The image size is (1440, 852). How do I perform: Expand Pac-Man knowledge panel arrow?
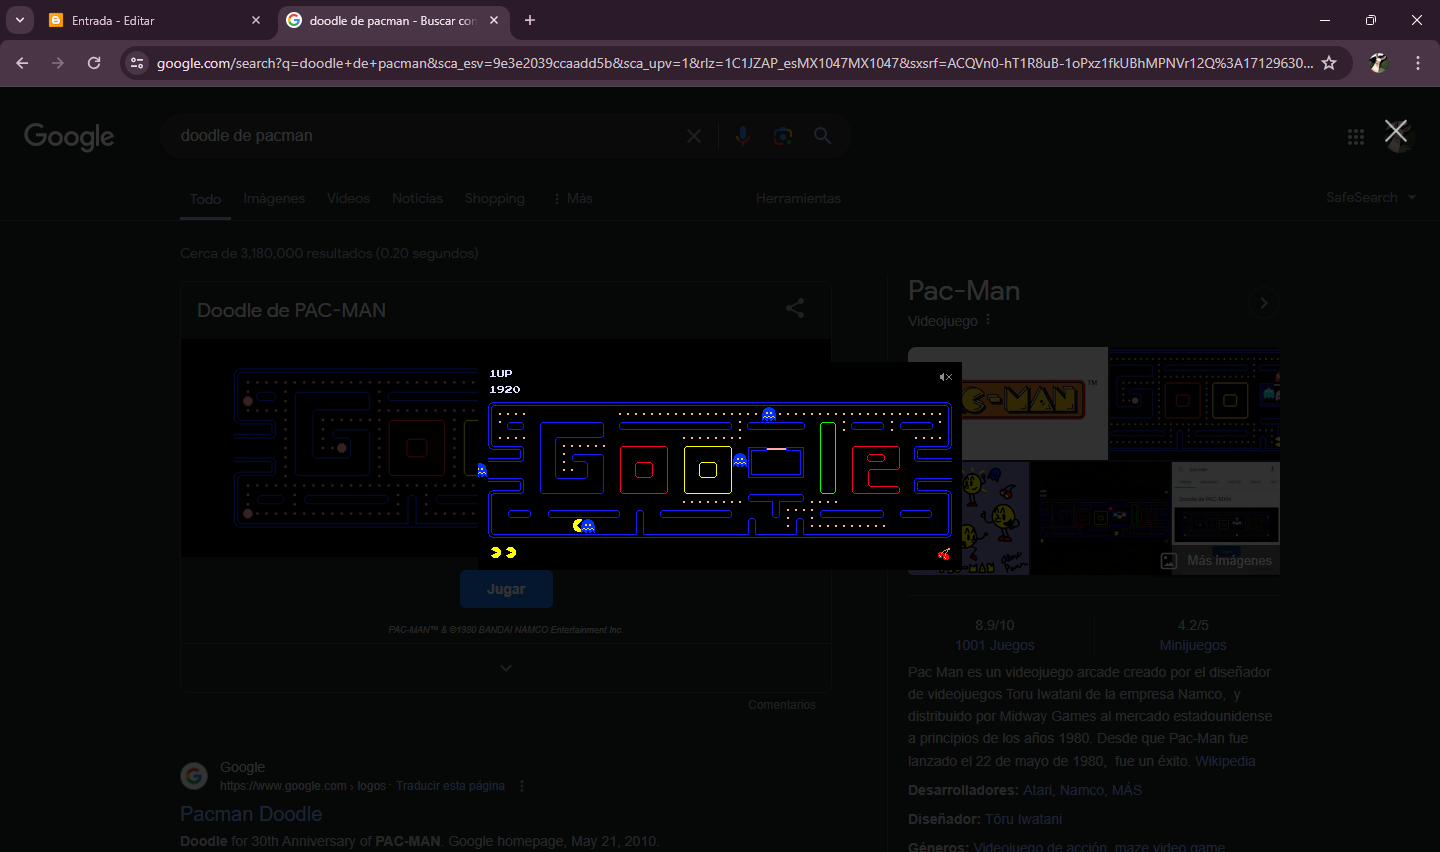pyautogui.click(x=1264, y=303)
